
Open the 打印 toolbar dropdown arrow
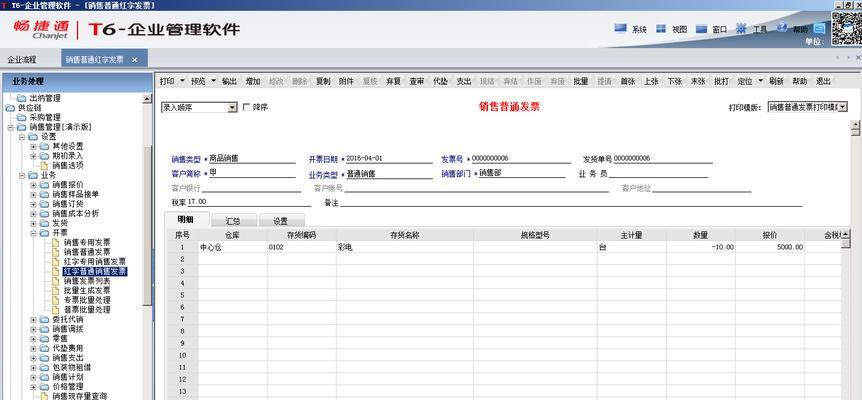(x=182, y=81)
